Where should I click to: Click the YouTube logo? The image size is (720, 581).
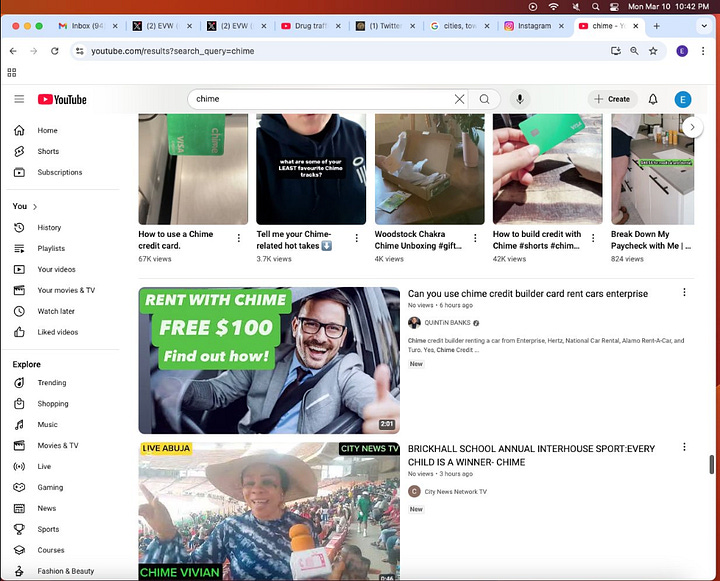pos(62,99)
